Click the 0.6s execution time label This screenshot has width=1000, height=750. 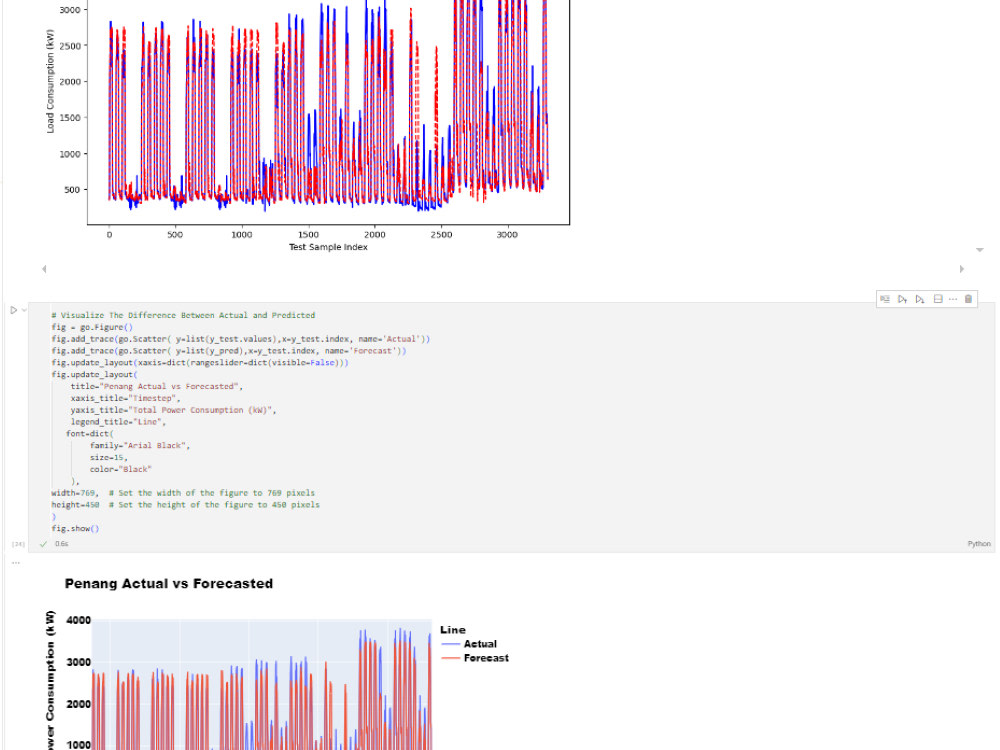(x=61, y=543)
